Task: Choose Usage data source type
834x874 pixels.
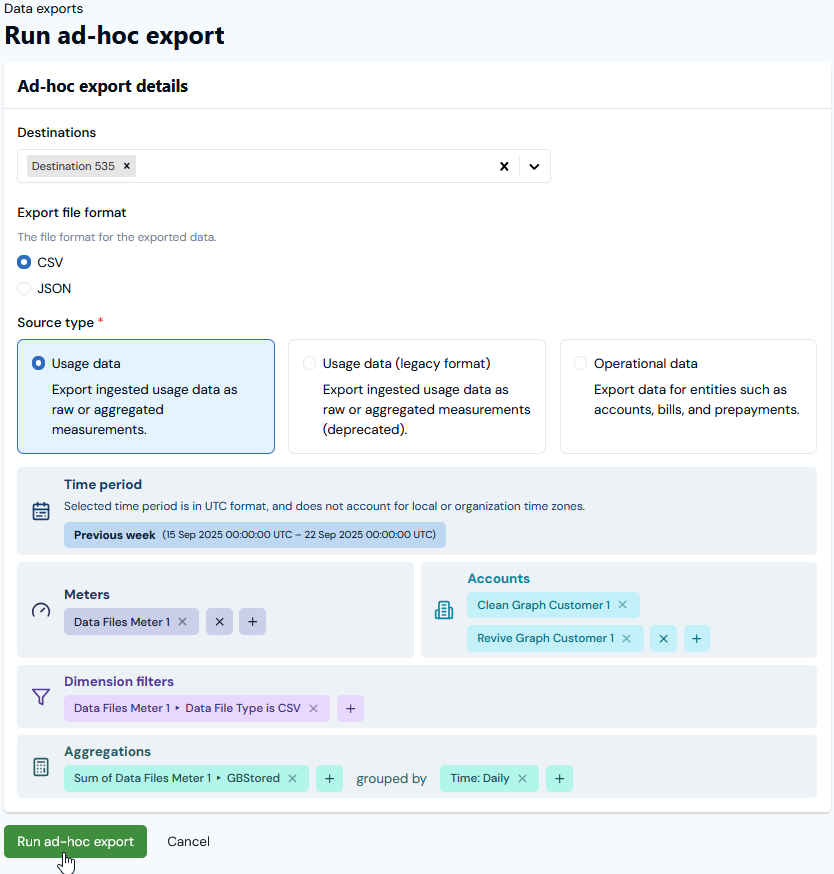Action: 39,364
